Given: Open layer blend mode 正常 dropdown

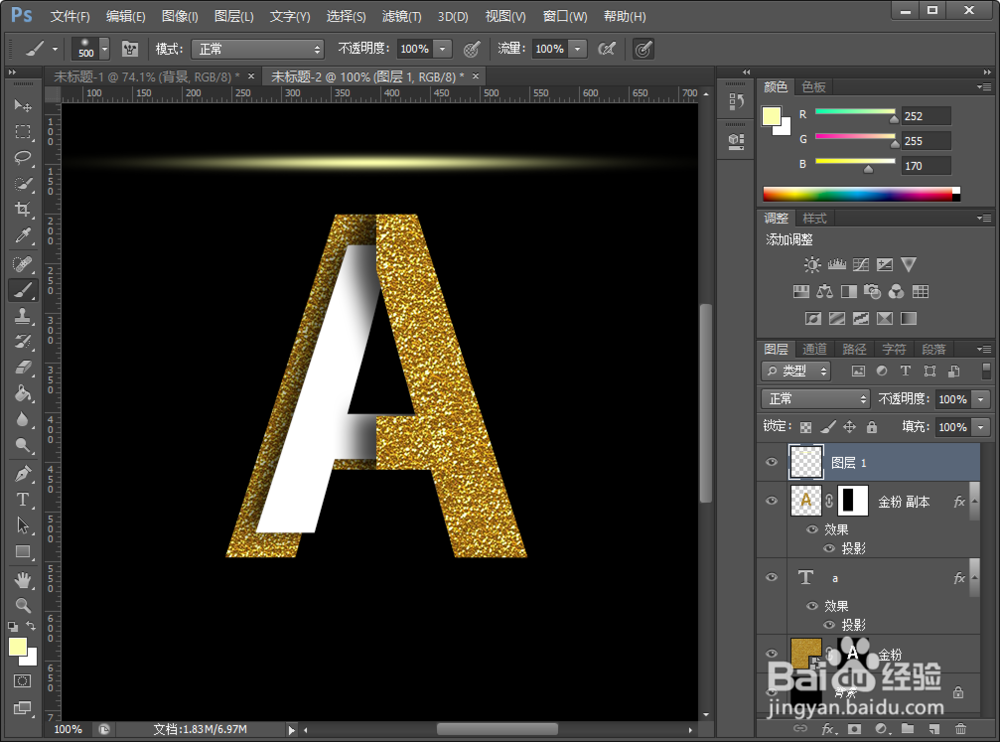Looking at the screenshot, I should point(816,399).
